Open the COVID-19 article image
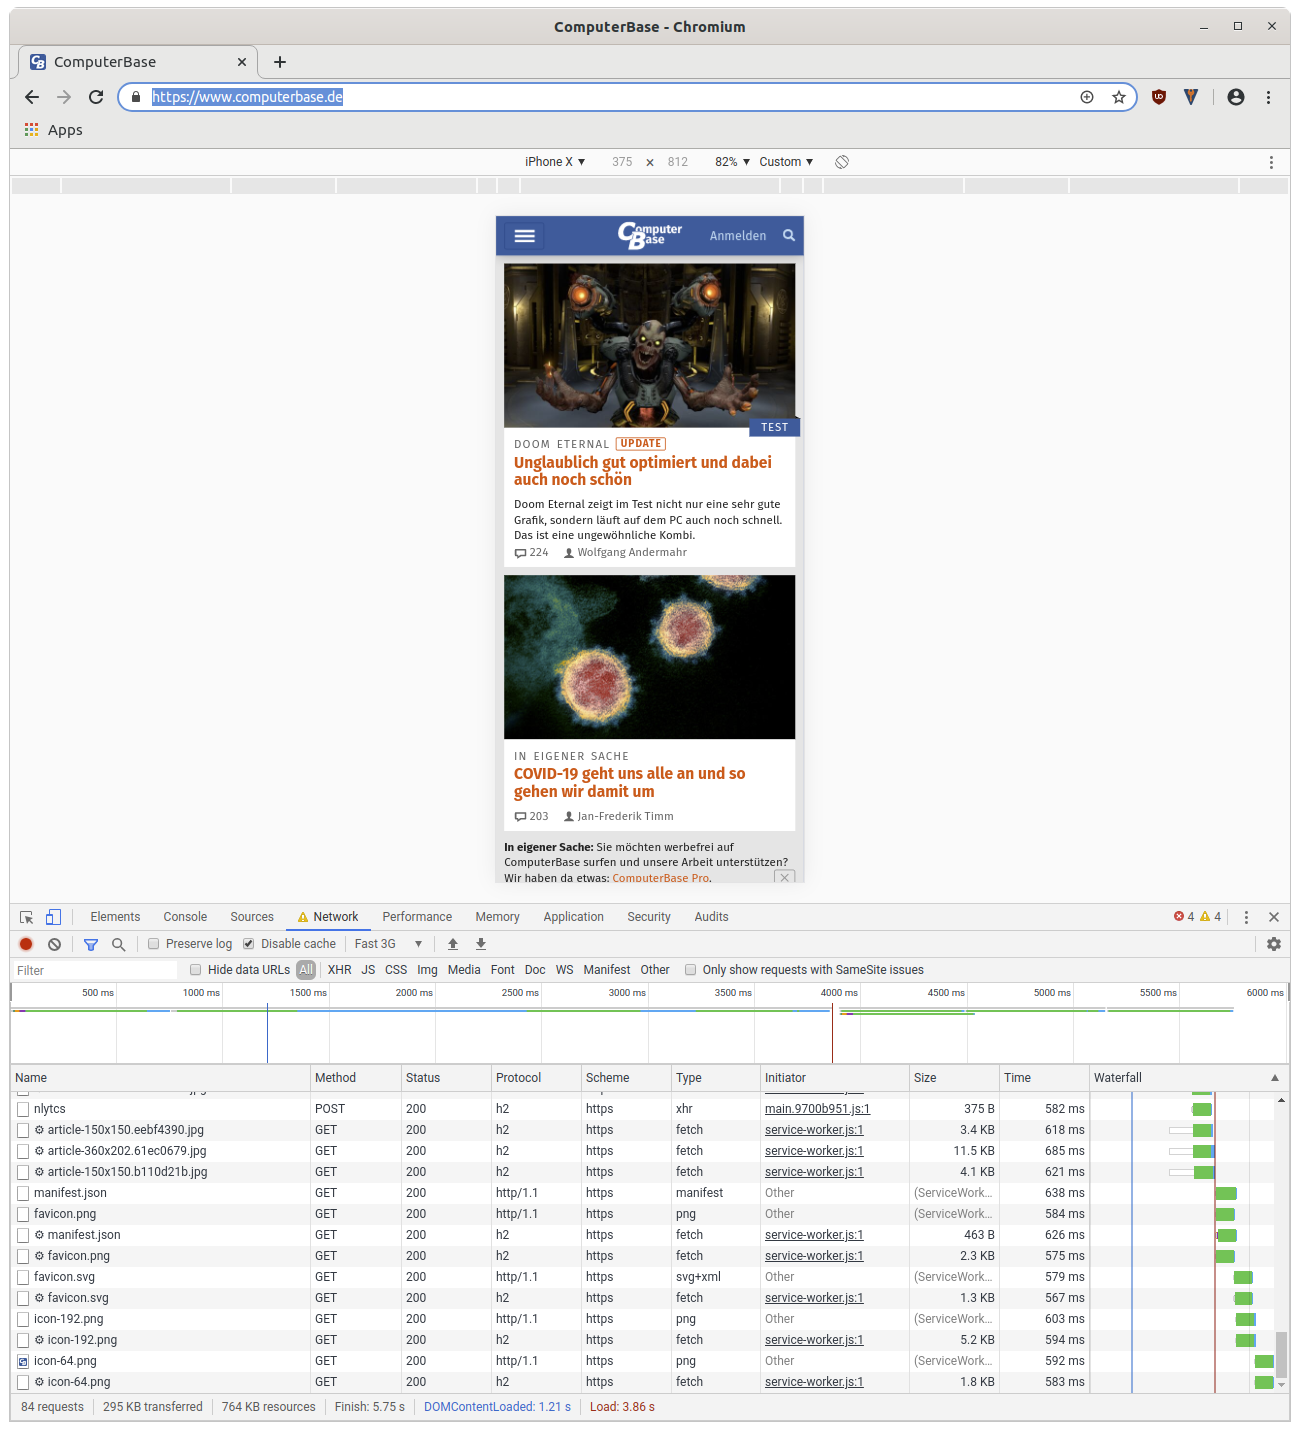Image resolution: width=1300 pixels, height=1431 pixels. click(x=650, y=657)
